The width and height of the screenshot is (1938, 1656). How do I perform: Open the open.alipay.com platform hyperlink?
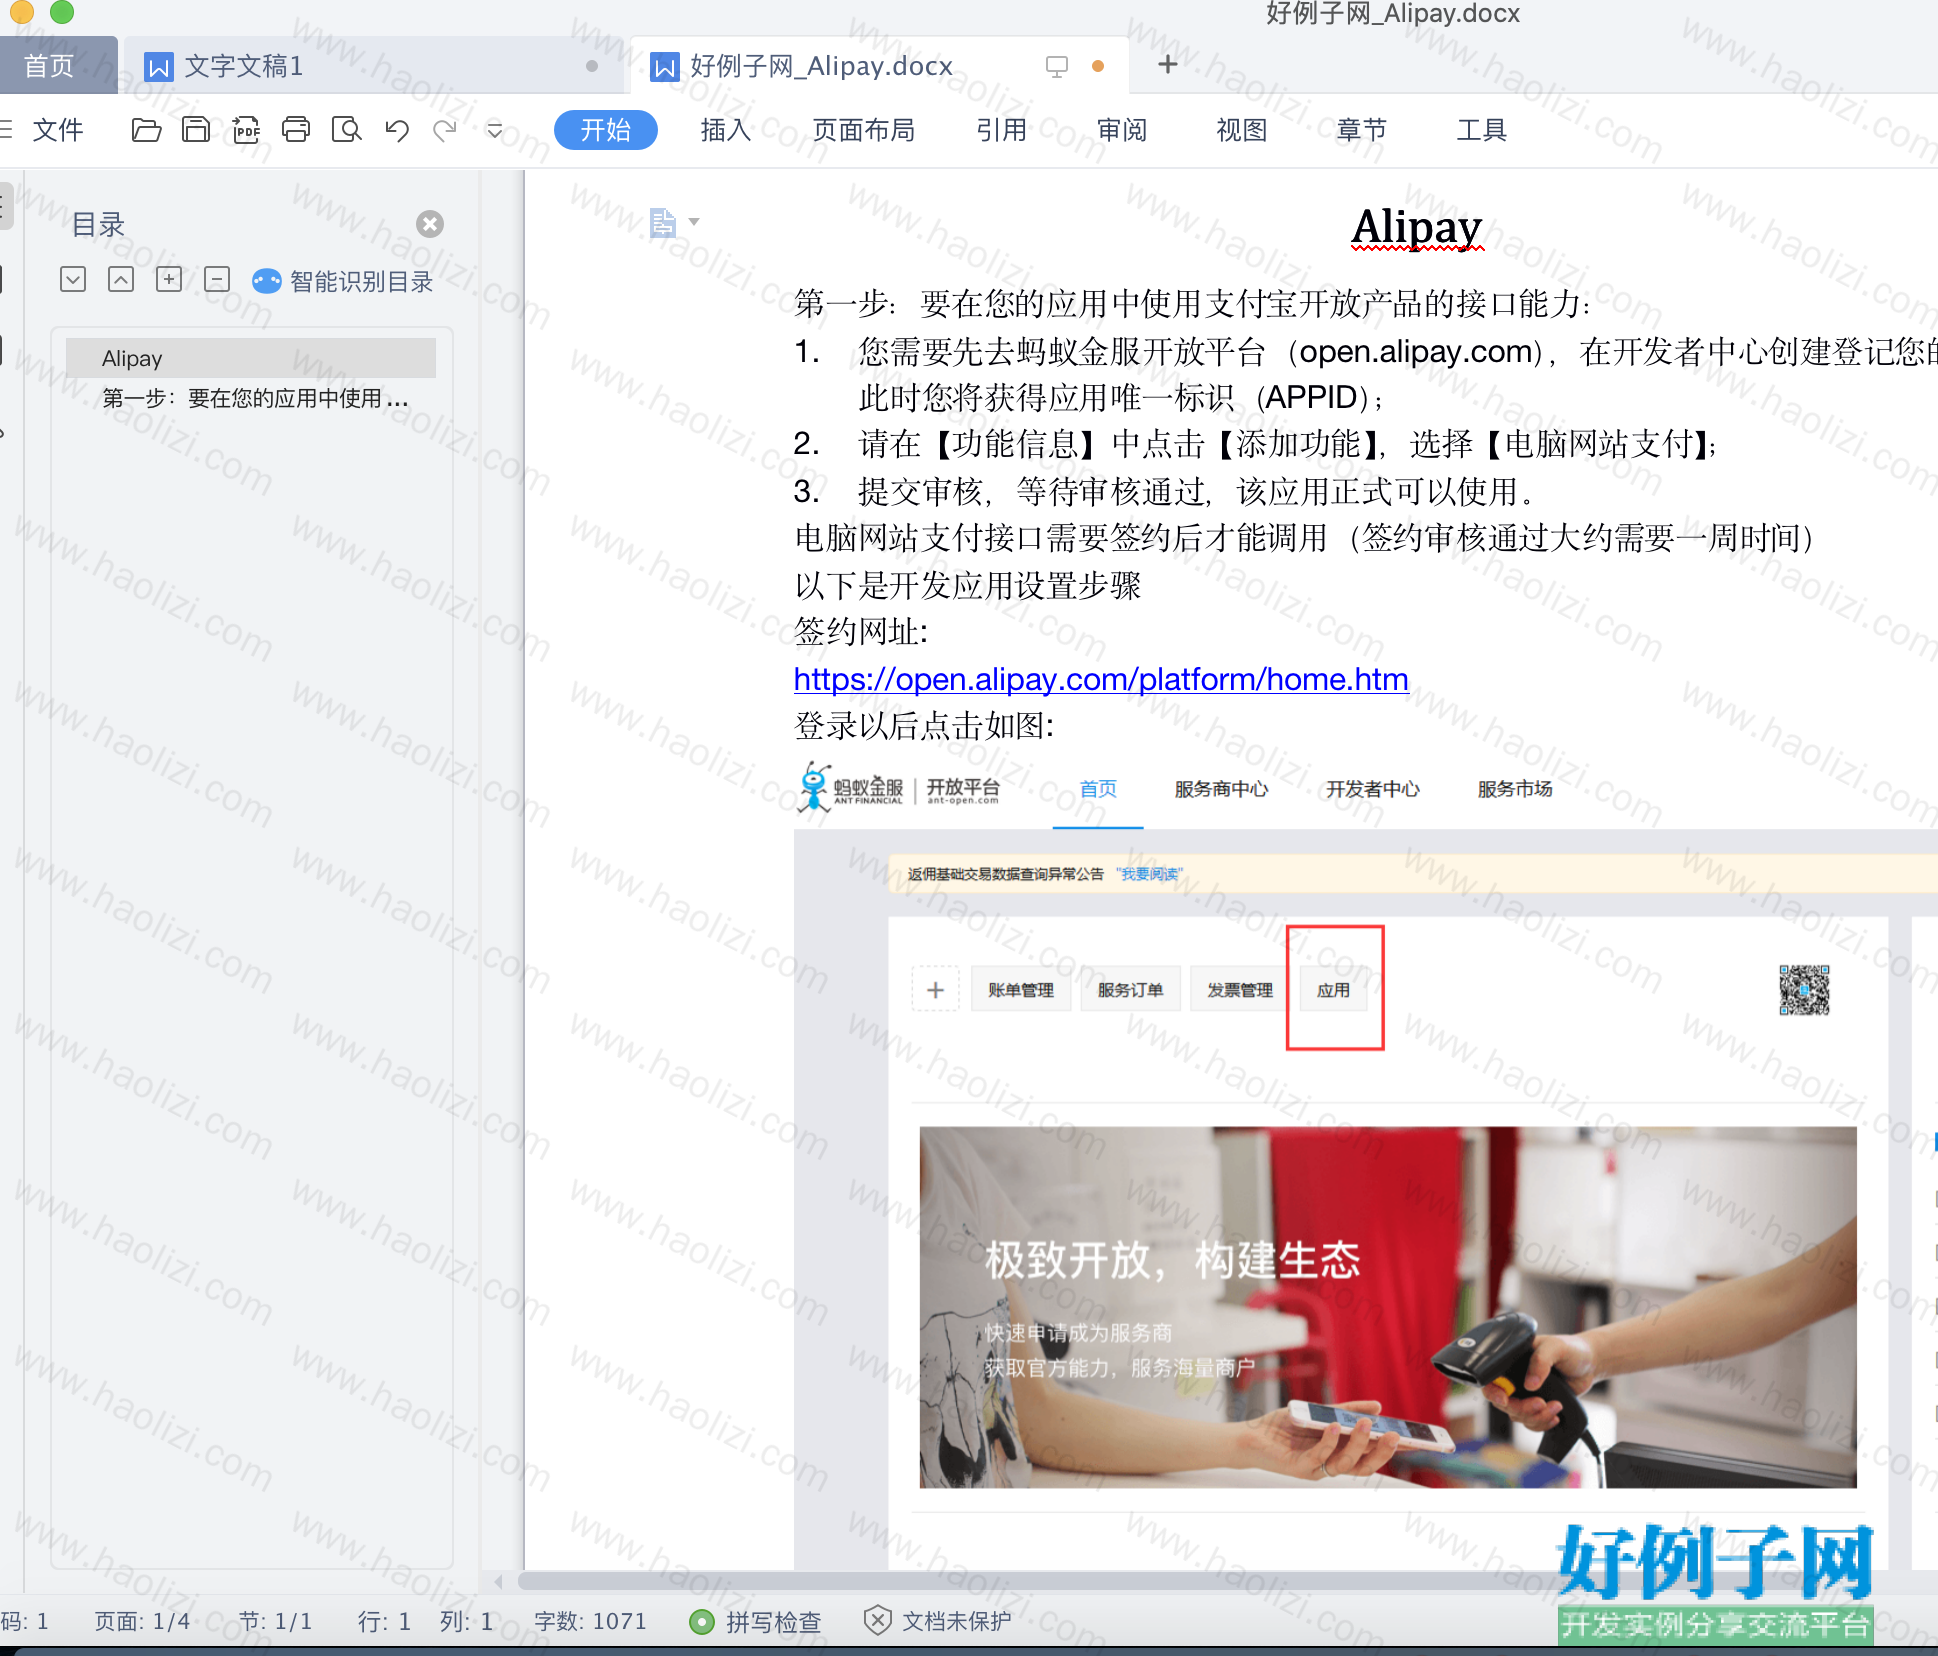click(1101, 679)
